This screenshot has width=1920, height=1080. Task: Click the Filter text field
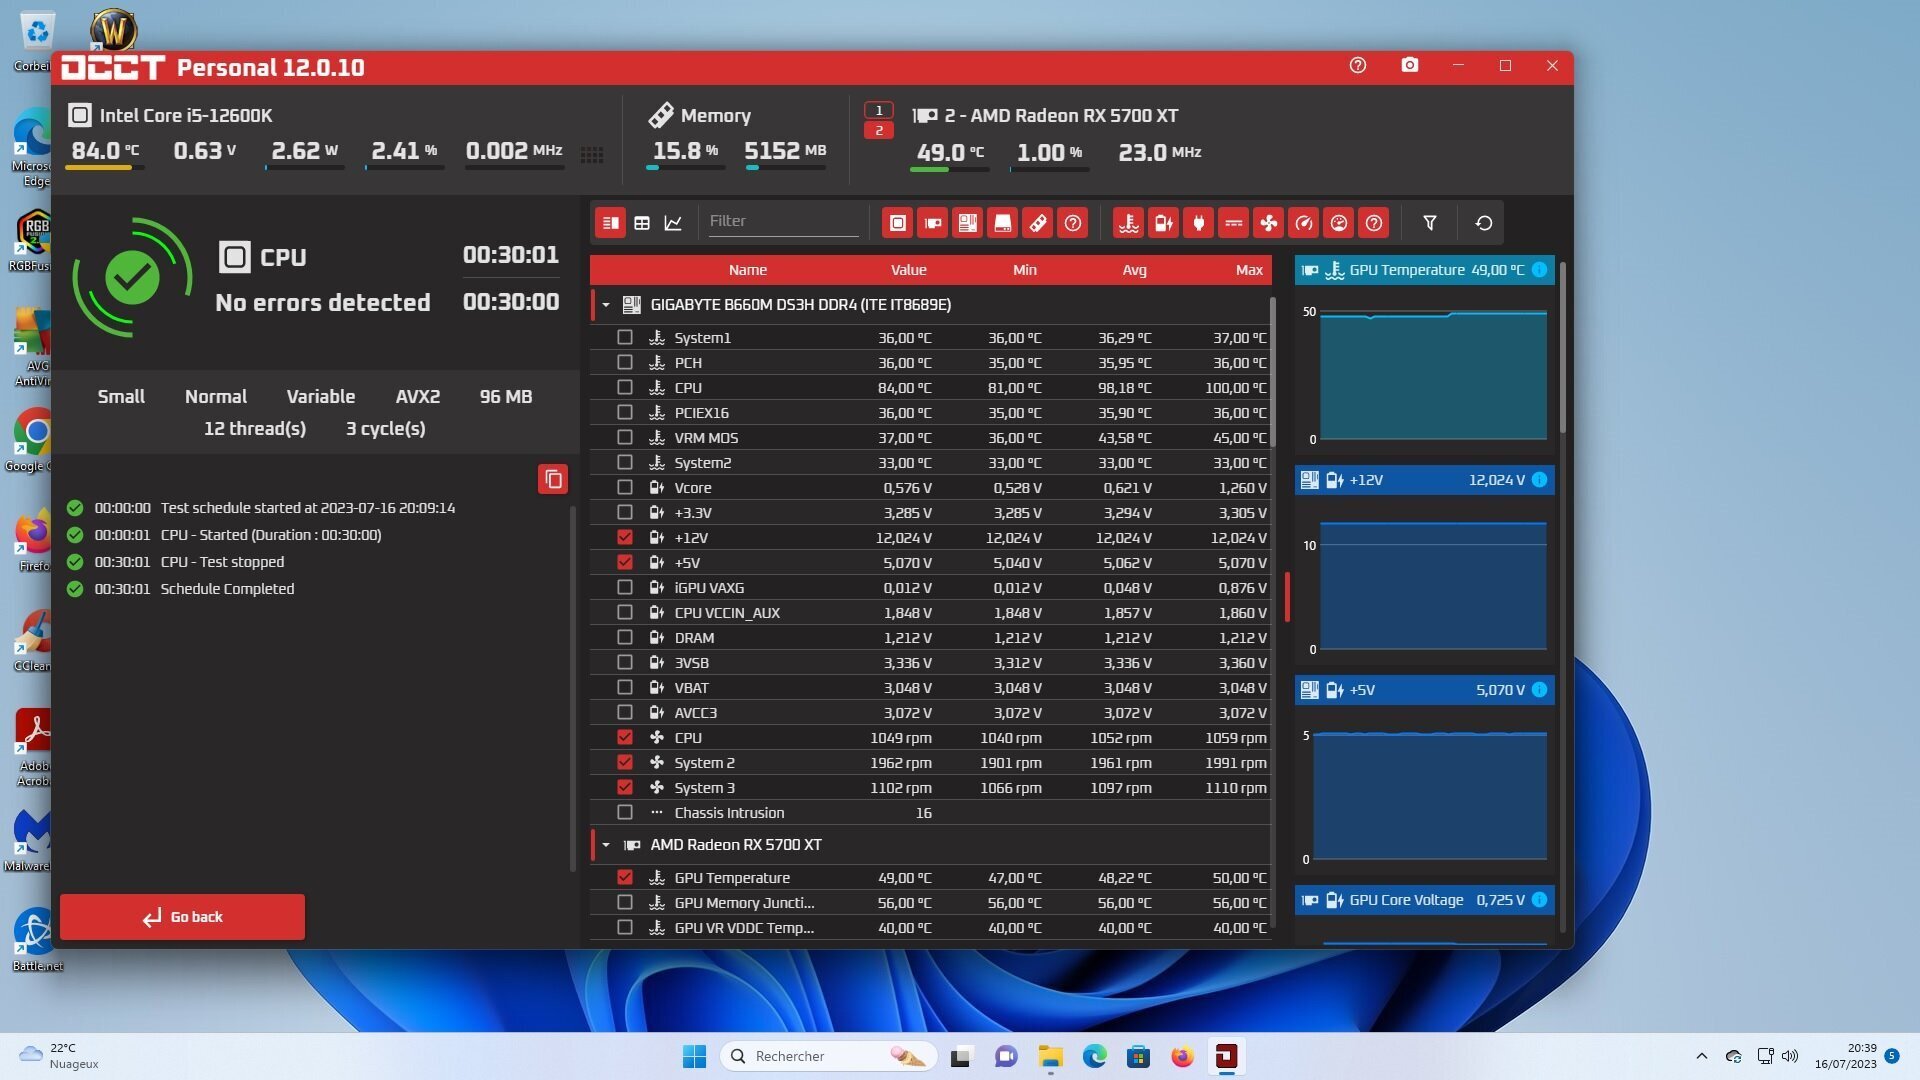coord(782,221)
